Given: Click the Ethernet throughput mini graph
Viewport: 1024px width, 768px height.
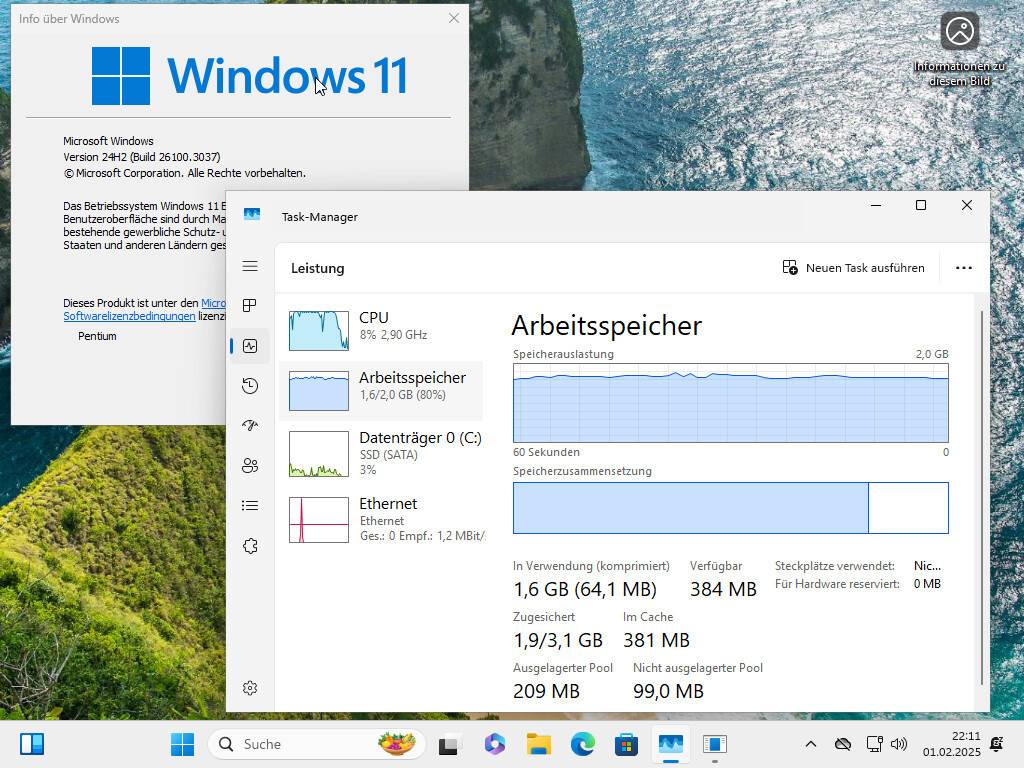Looking at the screenshot, I should pyautogui.click(x=319, y=520).
